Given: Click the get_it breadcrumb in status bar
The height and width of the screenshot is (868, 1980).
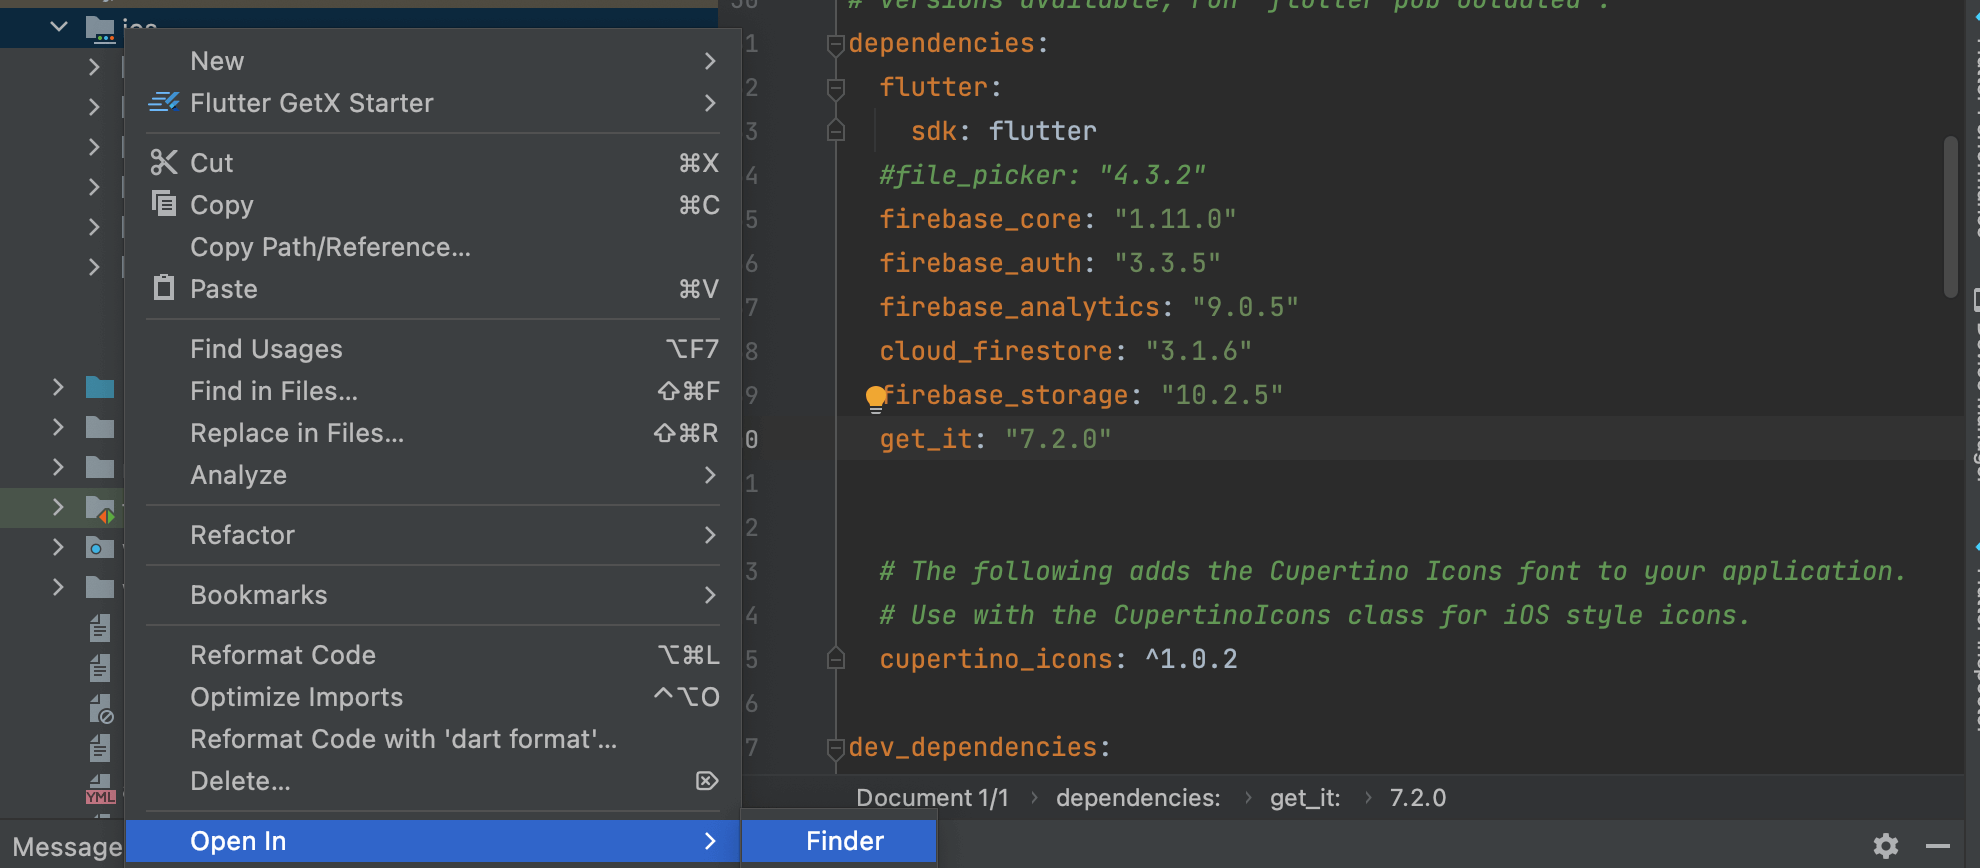Looking at the screenshot, I should pos(1304,798).
